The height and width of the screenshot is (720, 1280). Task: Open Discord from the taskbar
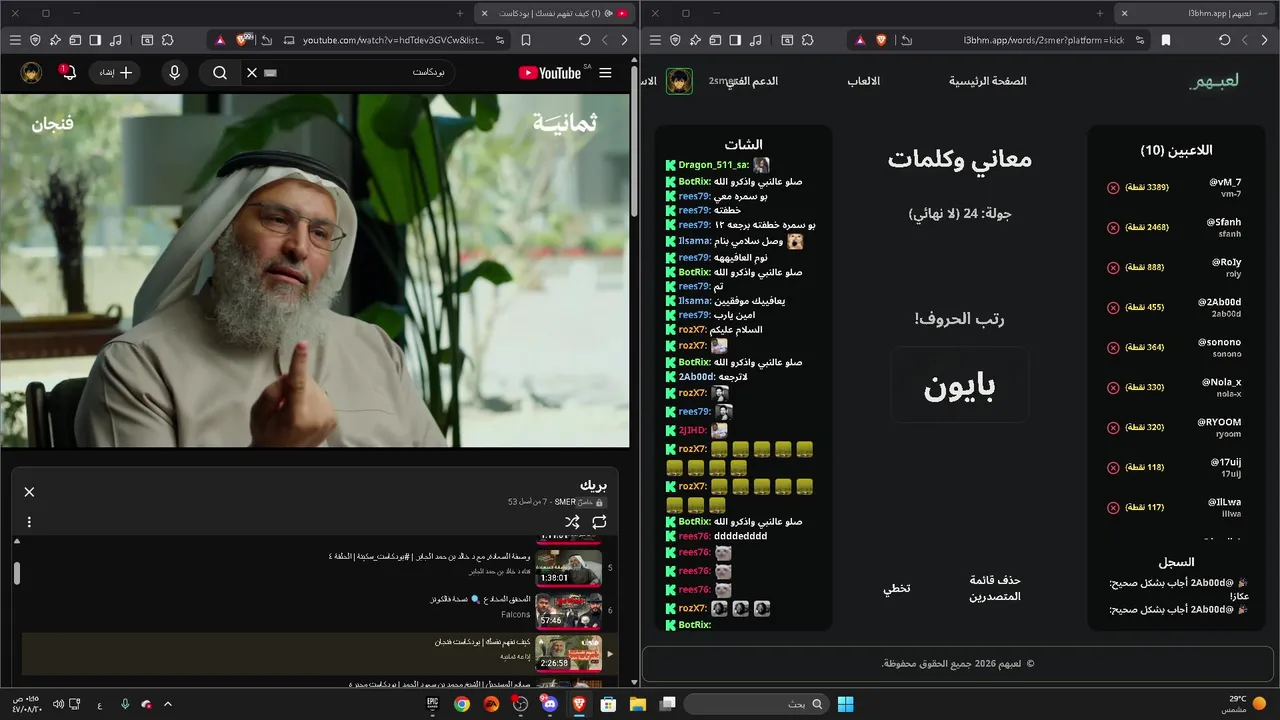click(549, 704)
